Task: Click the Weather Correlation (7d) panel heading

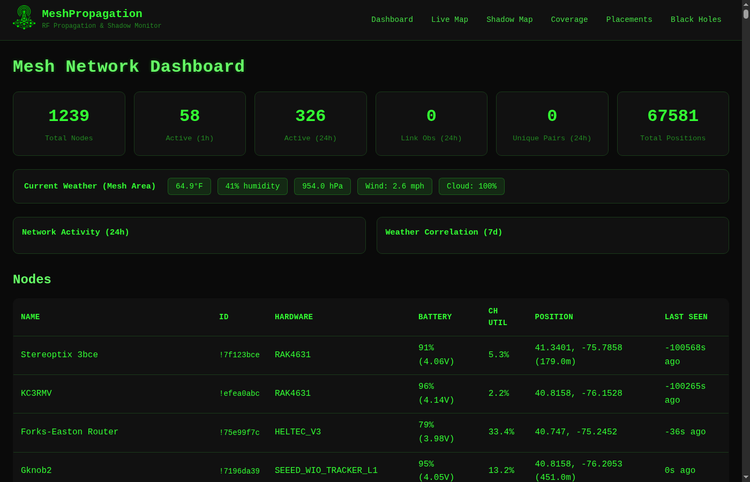Action: tap(443, 232)
